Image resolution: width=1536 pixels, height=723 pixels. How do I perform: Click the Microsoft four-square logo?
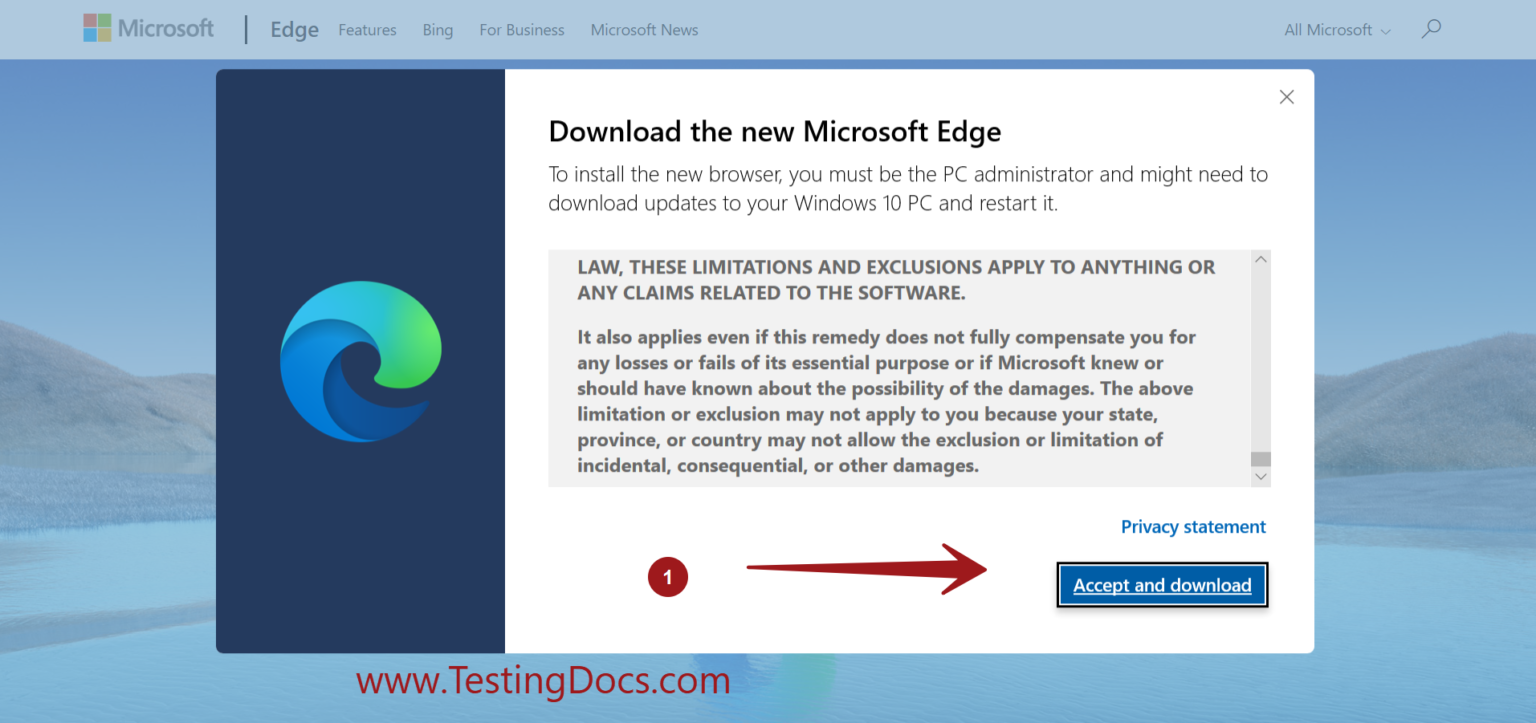pyautogui.click(x=97, y=28)
